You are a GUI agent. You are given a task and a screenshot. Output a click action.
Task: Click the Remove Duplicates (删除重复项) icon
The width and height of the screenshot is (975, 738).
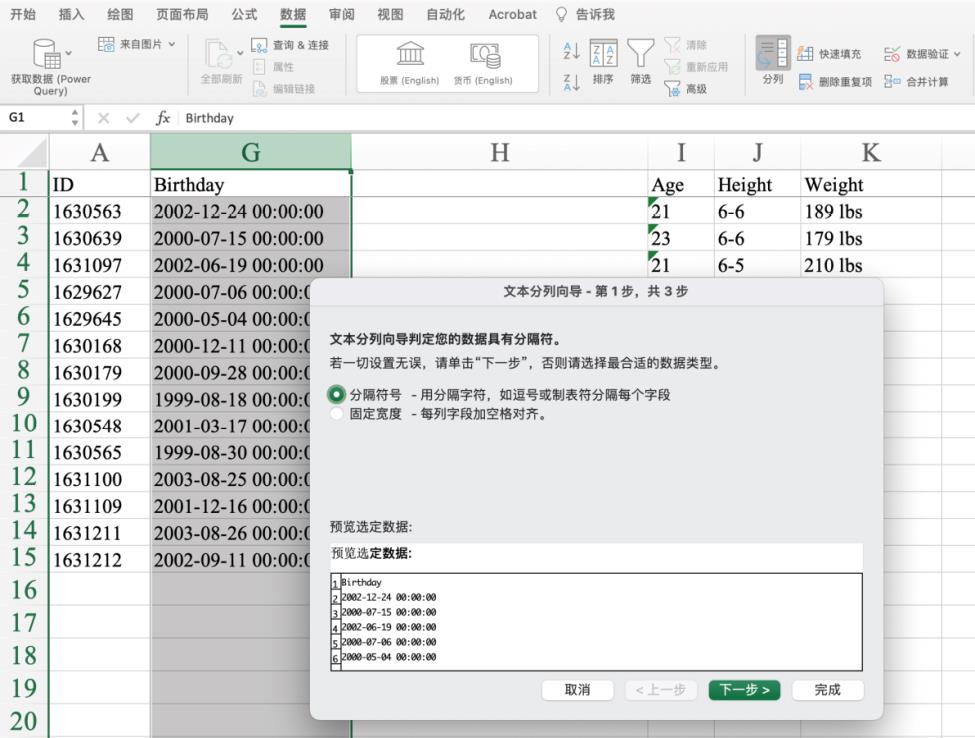(x=806, y=82)
